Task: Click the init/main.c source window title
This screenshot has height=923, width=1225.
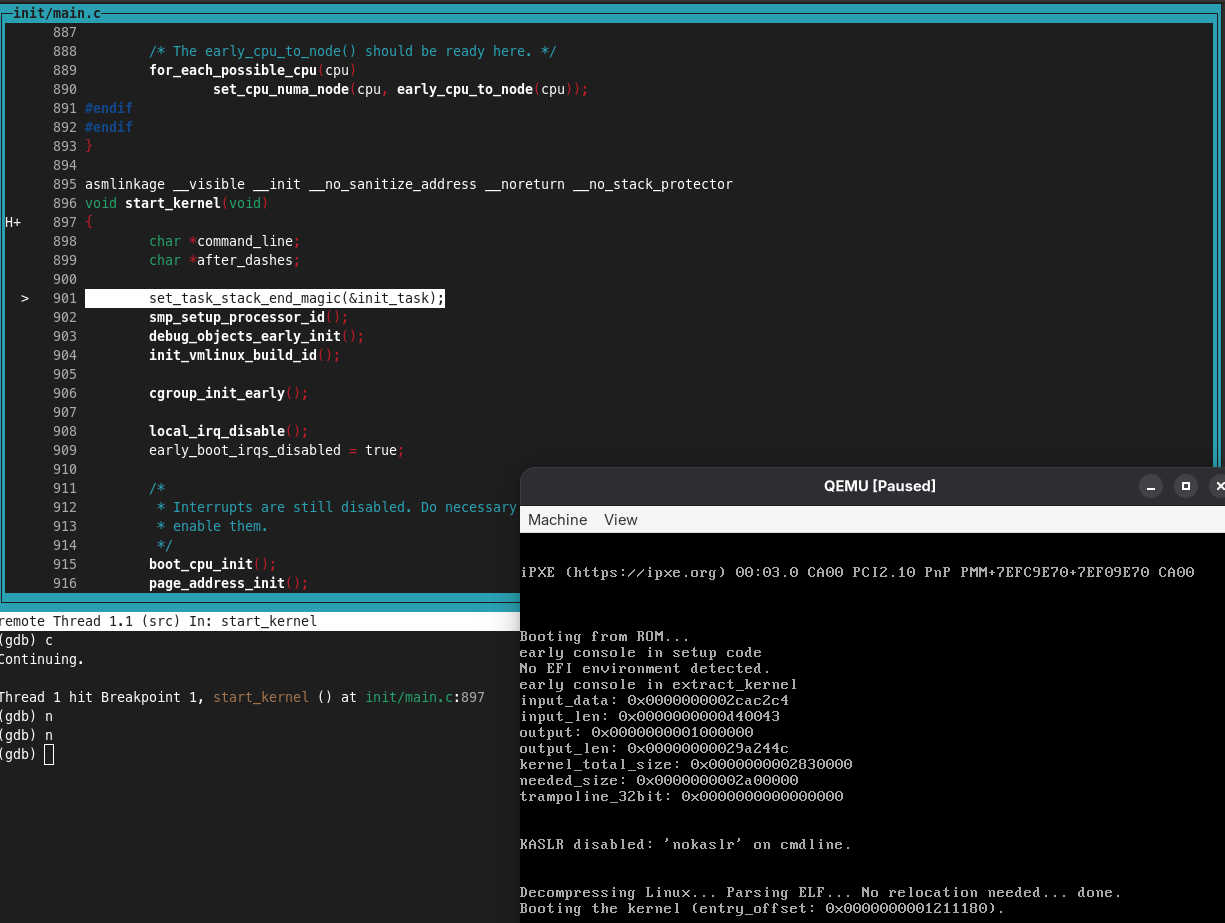Action: click(x=57, y=13)
